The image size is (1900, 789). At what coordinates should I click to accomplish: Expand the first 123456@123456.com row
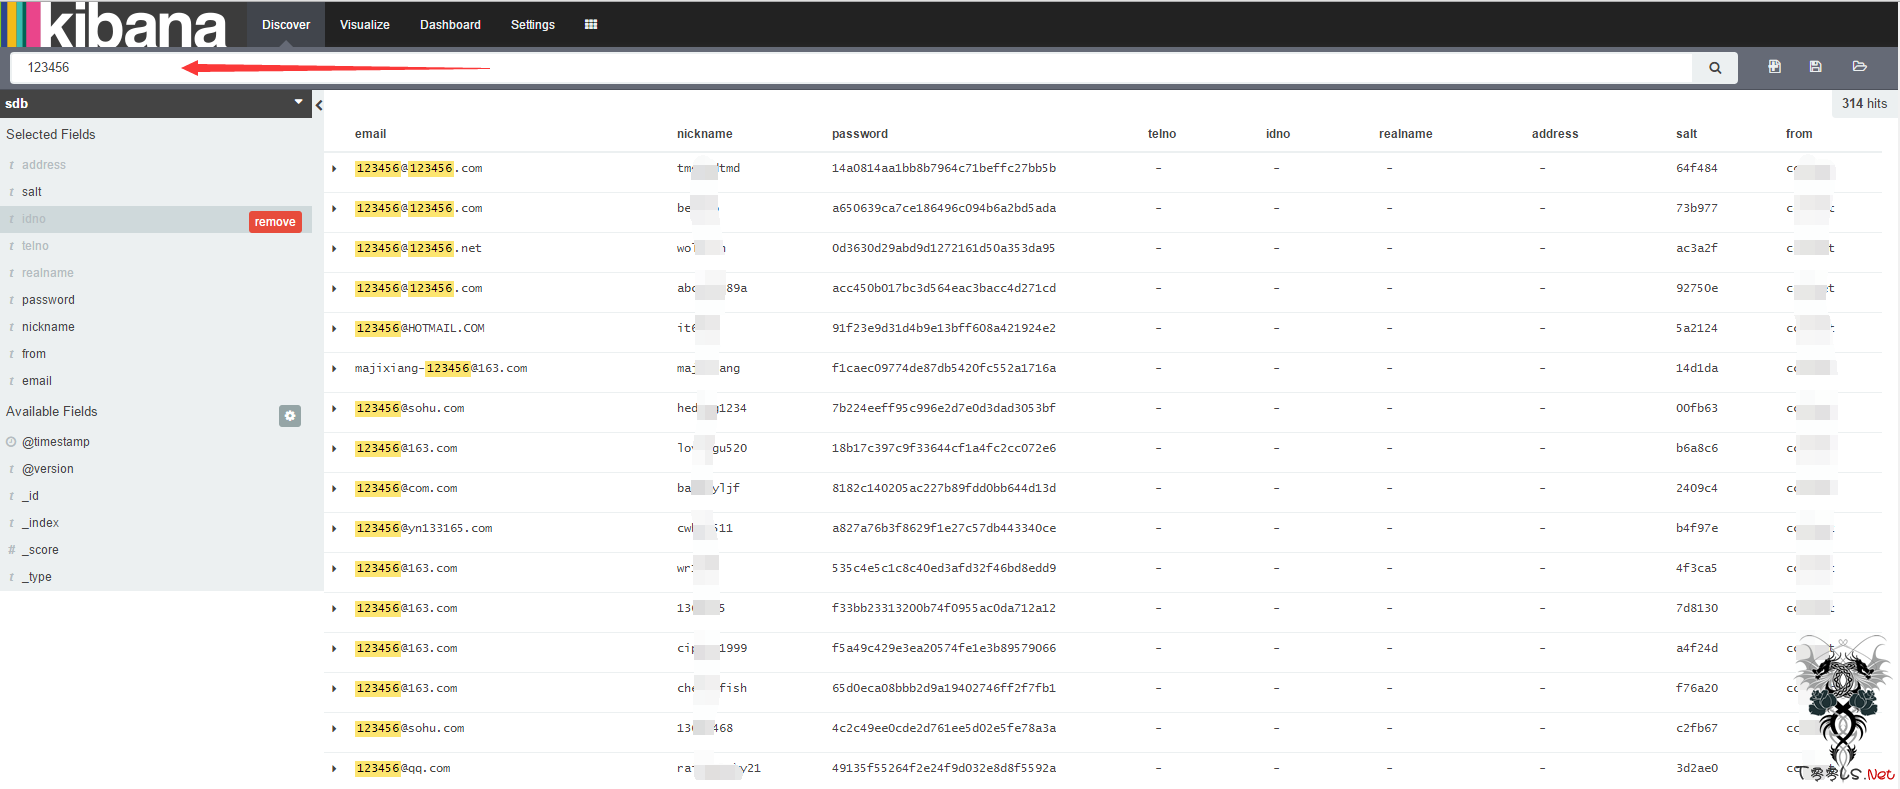334,169
